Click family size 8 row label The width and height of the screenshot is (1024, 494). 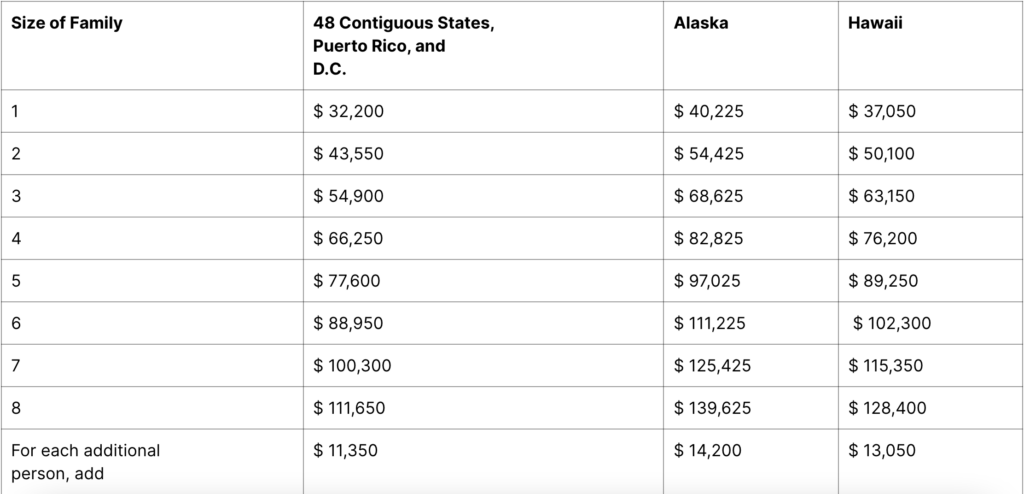click(16, 408)
